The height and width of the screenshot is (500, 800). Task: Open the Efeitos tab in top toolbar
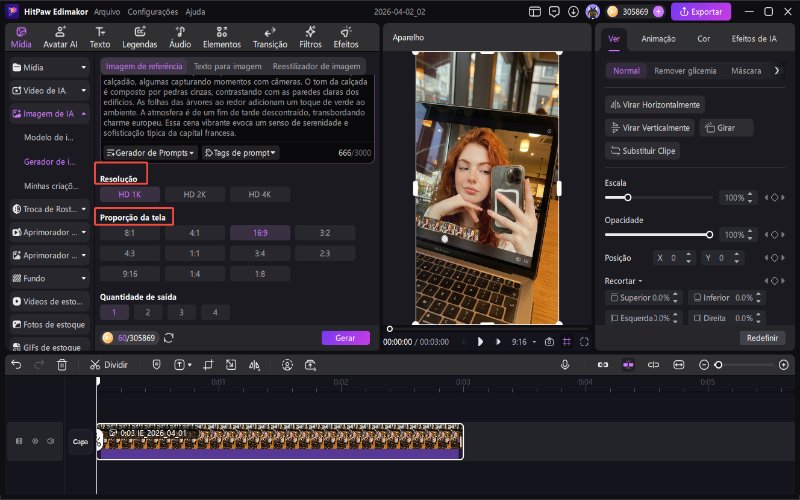tap(346, 38)
